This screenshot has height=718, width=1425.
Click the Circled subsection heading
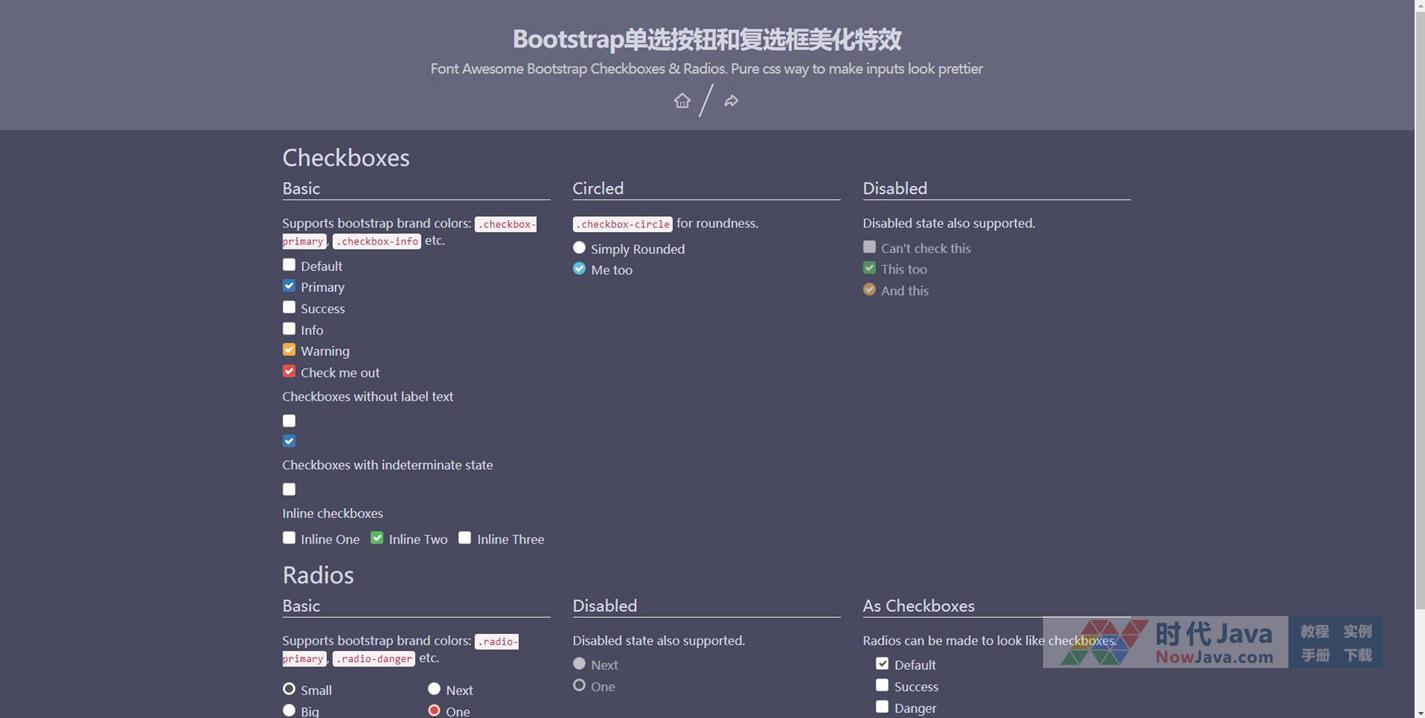click(598, 188)
